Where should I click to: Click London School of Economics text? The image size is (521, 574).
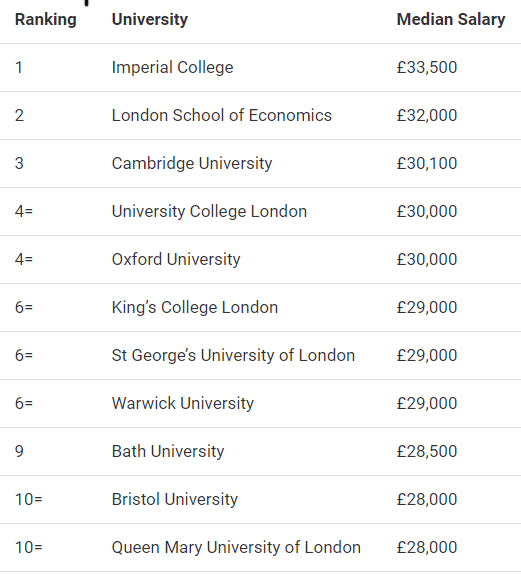tap(222, 115)
